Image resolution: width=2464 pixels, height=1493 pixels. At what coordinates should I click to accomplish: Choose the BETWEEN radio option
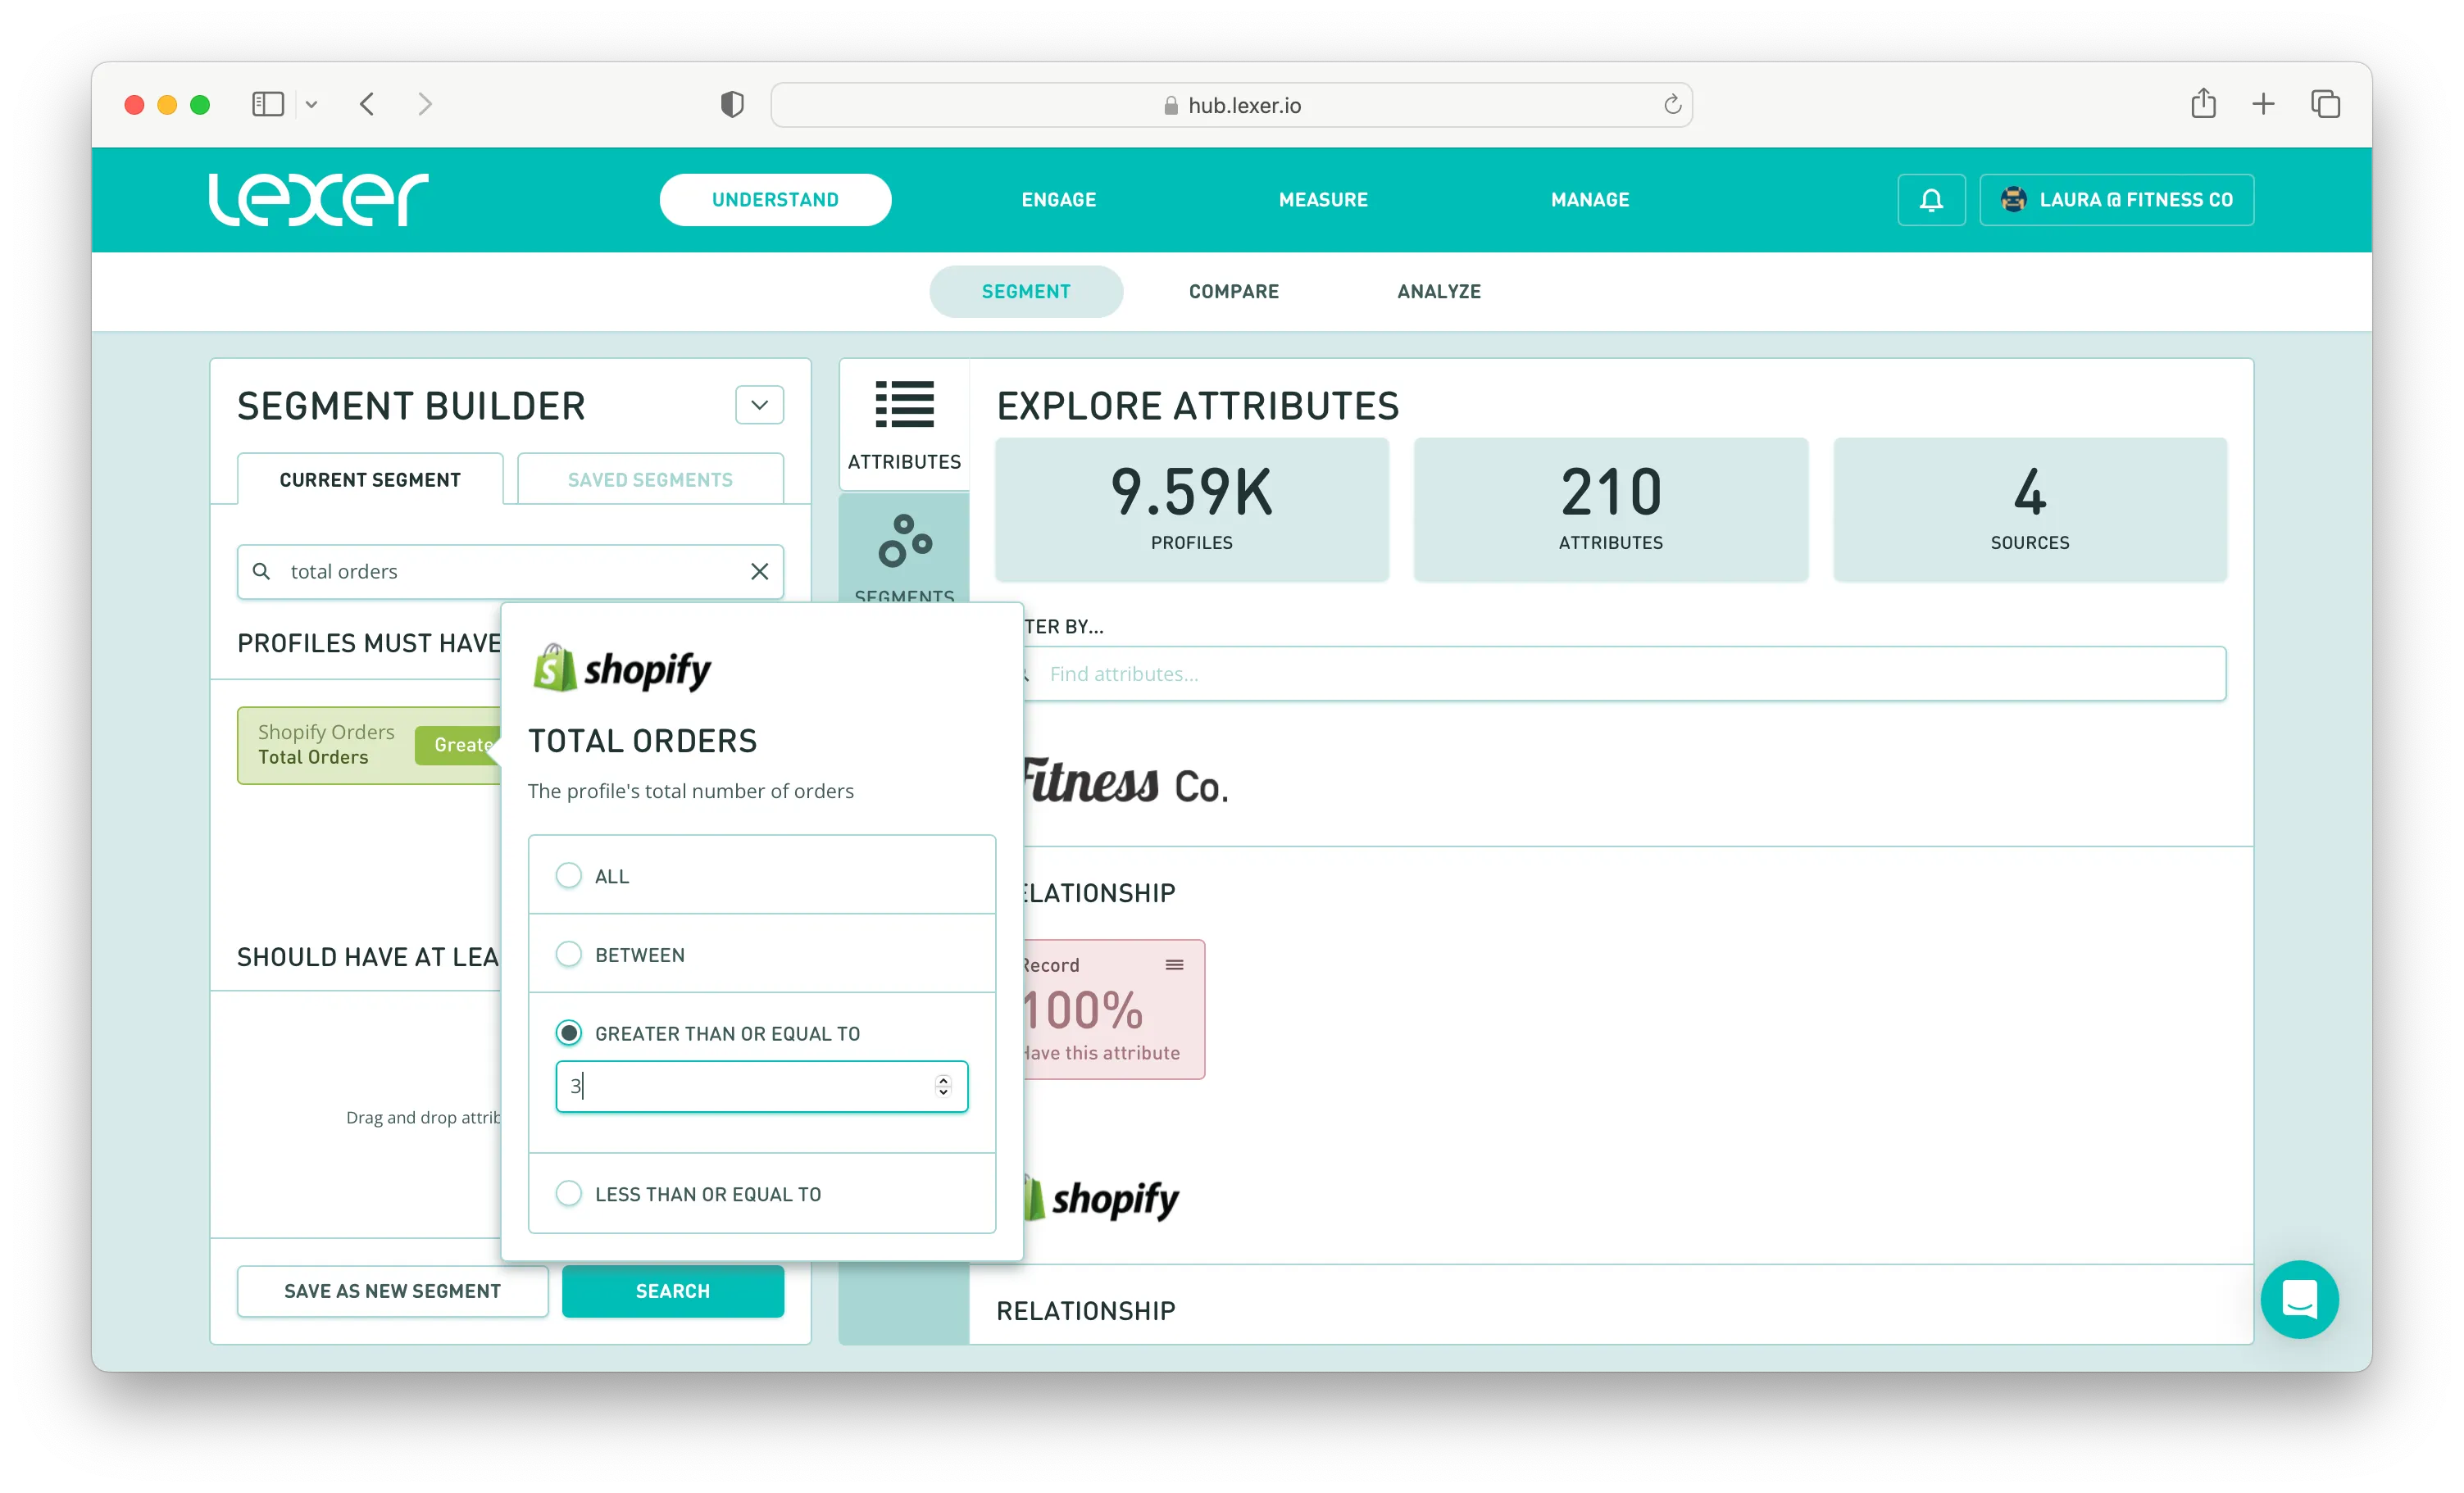tap(569, 954)
